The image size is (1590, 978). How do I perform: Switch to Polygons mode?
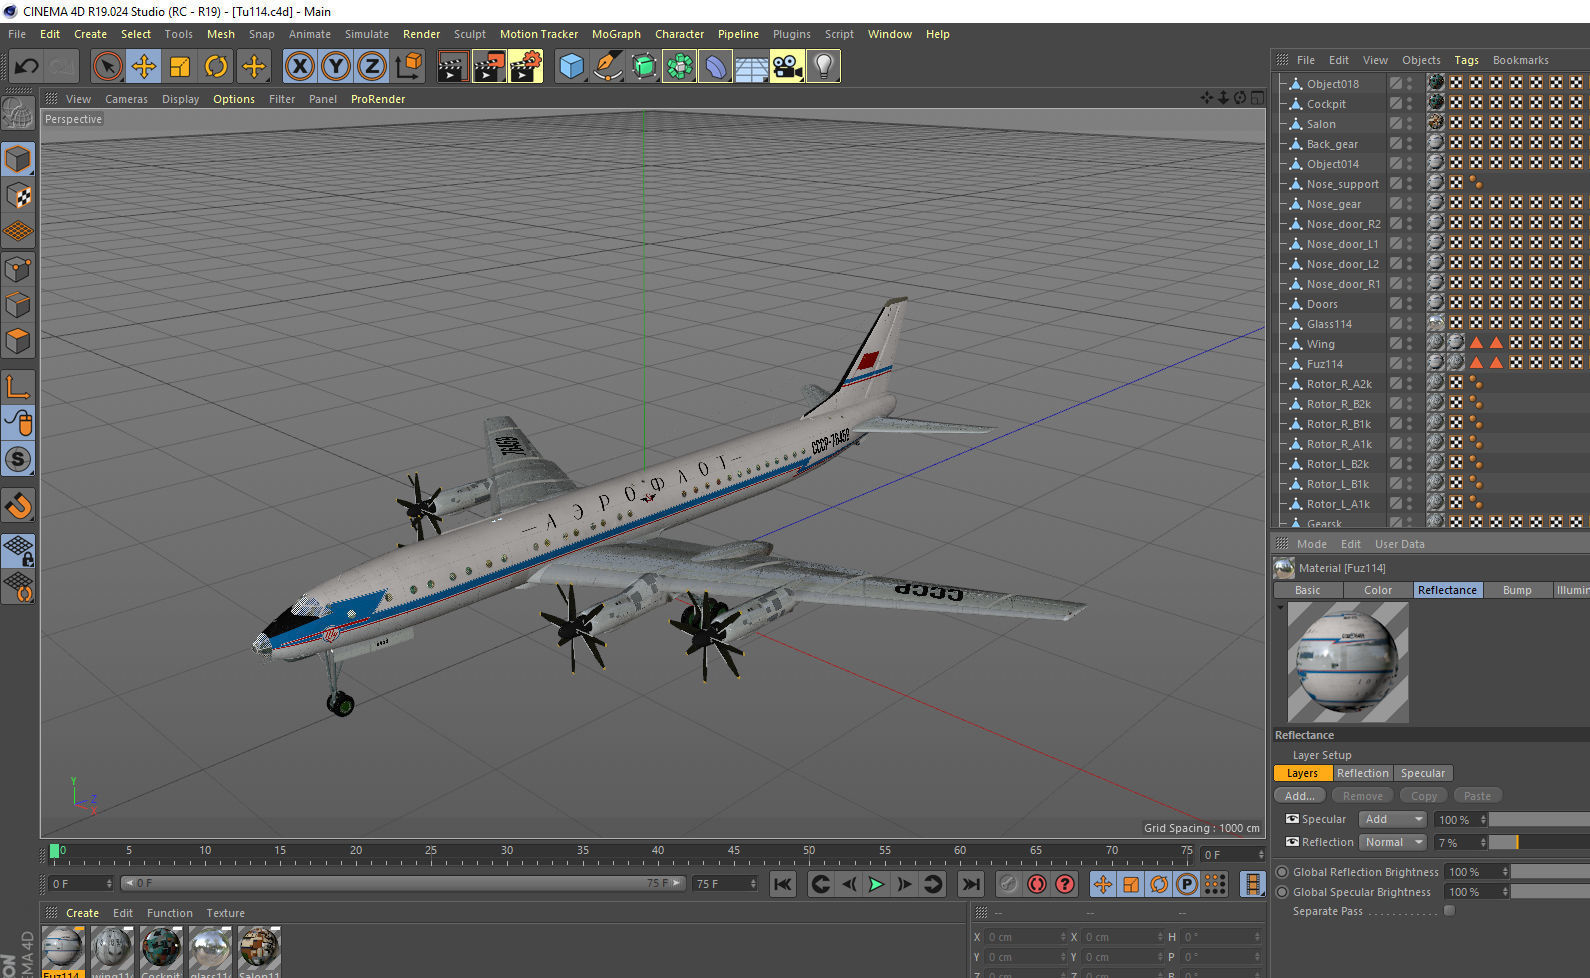point(18,341)
